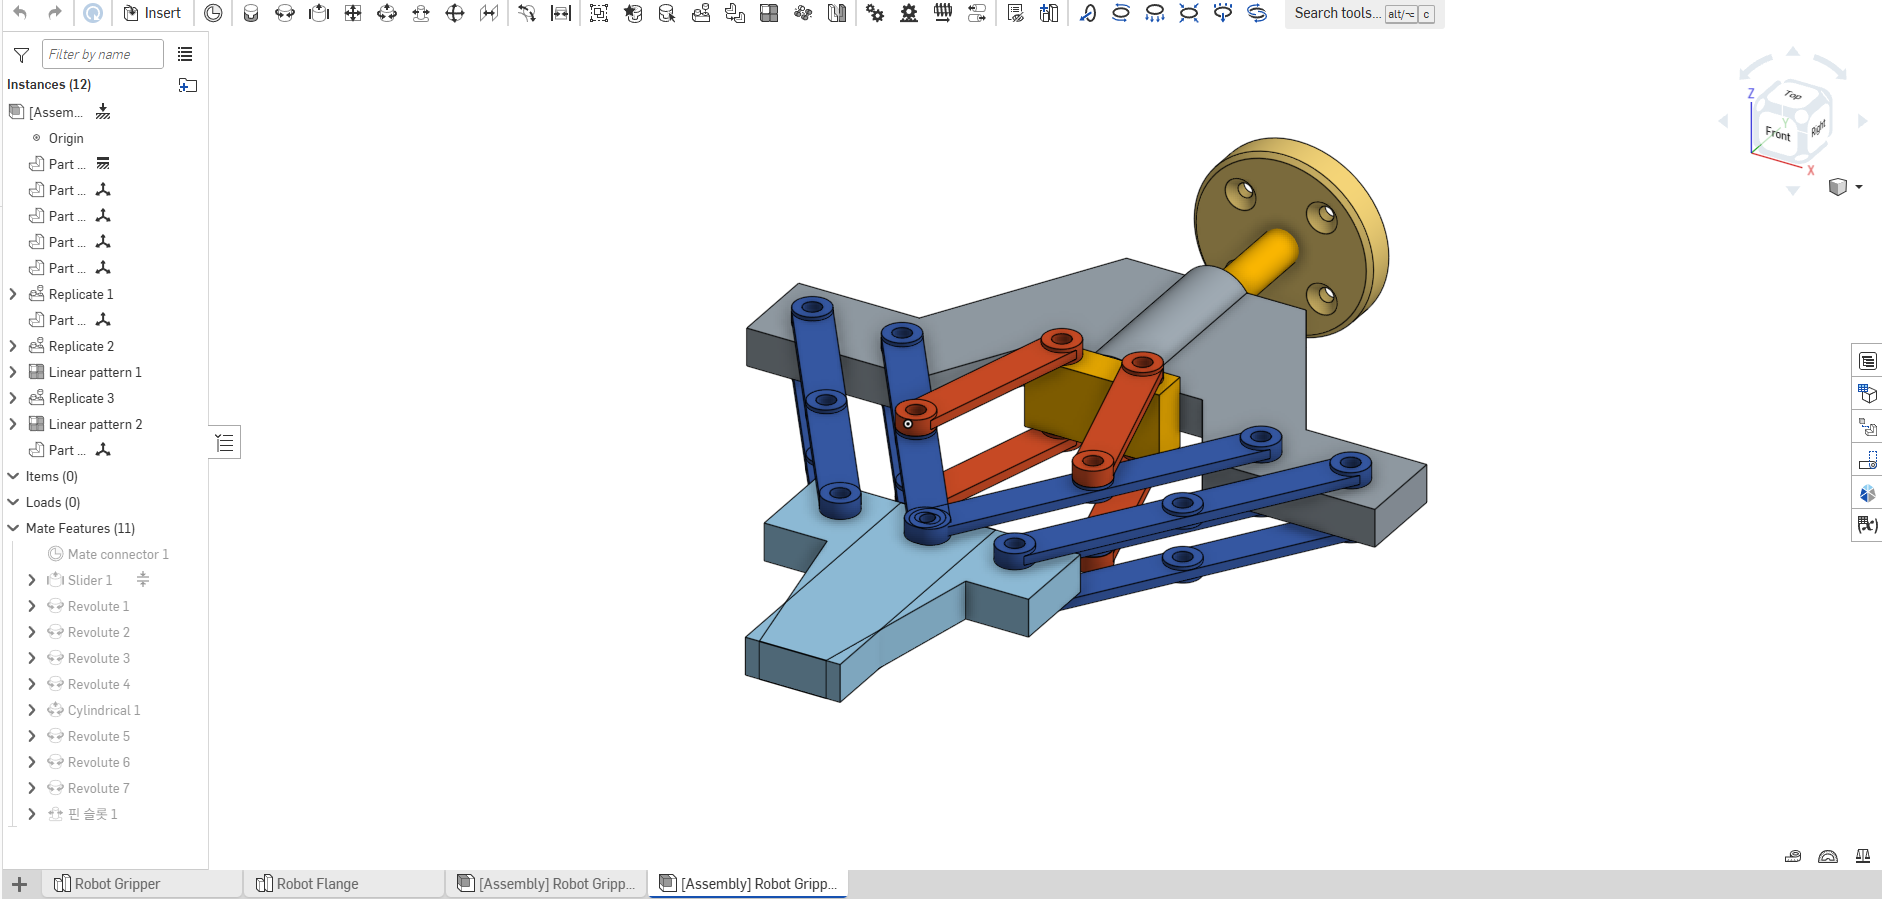Viewport: 1882px width, 899px height.
Task: Collapse the Loads (0) section
Action: (x=13, y=502)
